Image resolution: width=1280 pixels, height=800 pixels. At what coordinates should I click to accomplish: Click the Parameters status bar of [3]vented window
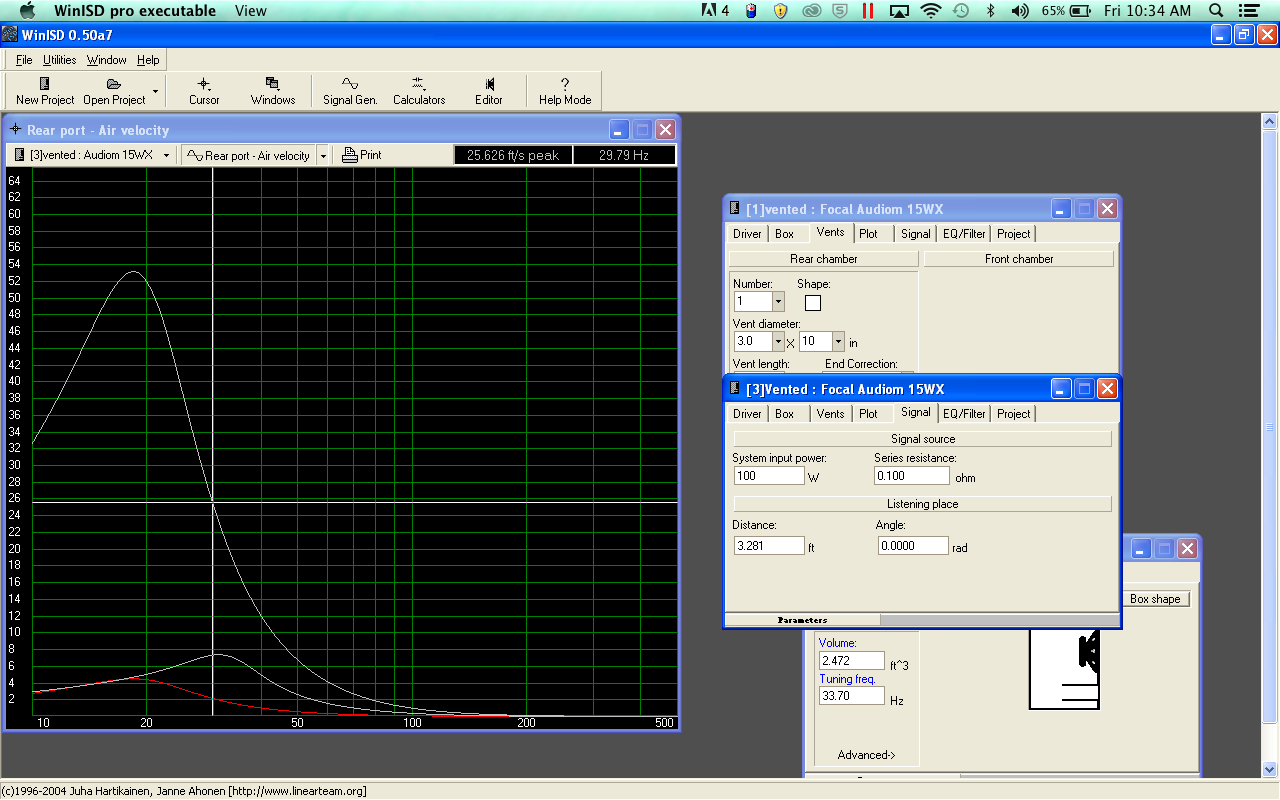tap(802, 620)
